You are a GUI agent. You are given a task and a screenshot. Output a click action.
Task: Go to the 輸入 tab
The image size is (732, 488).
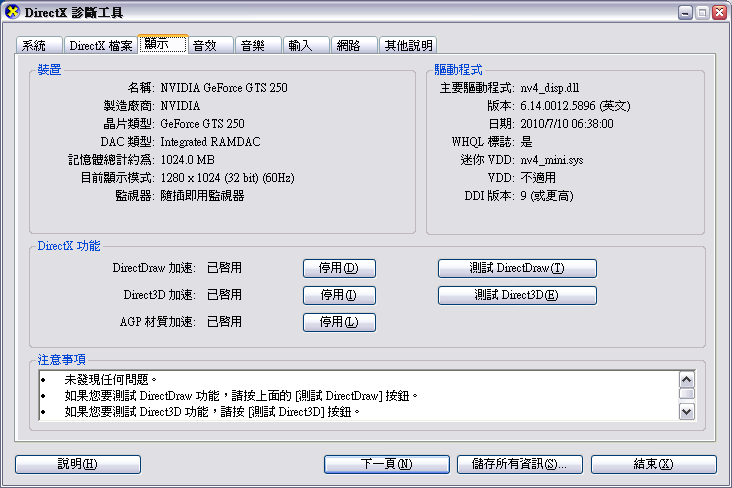[x=306, y=45]
